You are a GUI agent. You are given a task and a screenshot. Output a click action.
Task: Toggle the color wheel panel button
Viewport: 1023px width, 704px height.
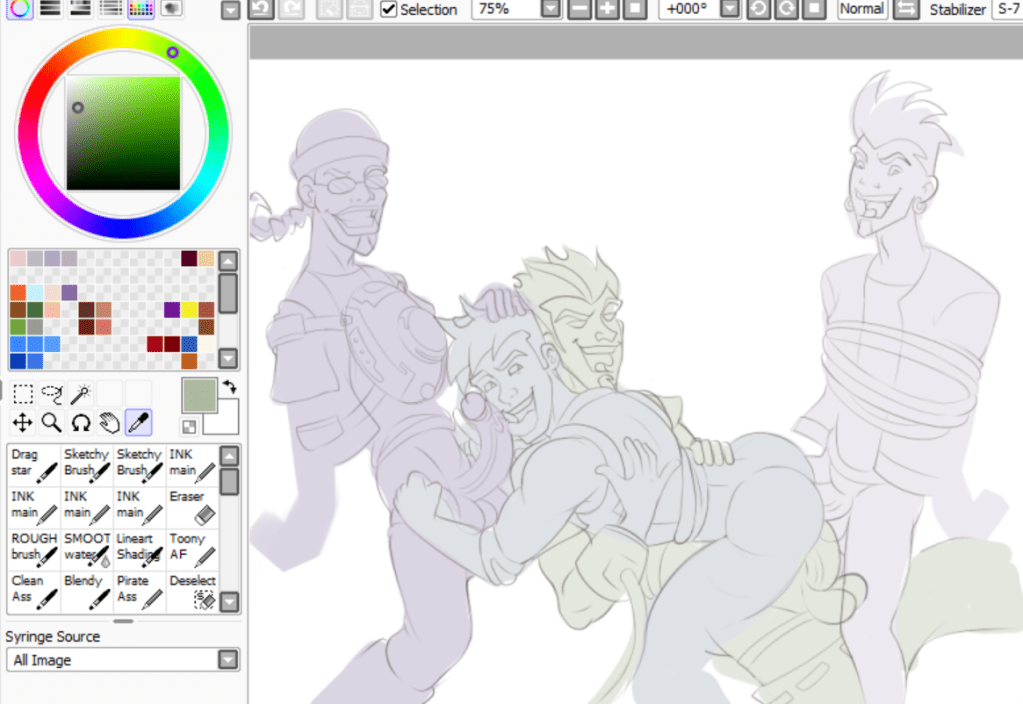pos(20,9)
